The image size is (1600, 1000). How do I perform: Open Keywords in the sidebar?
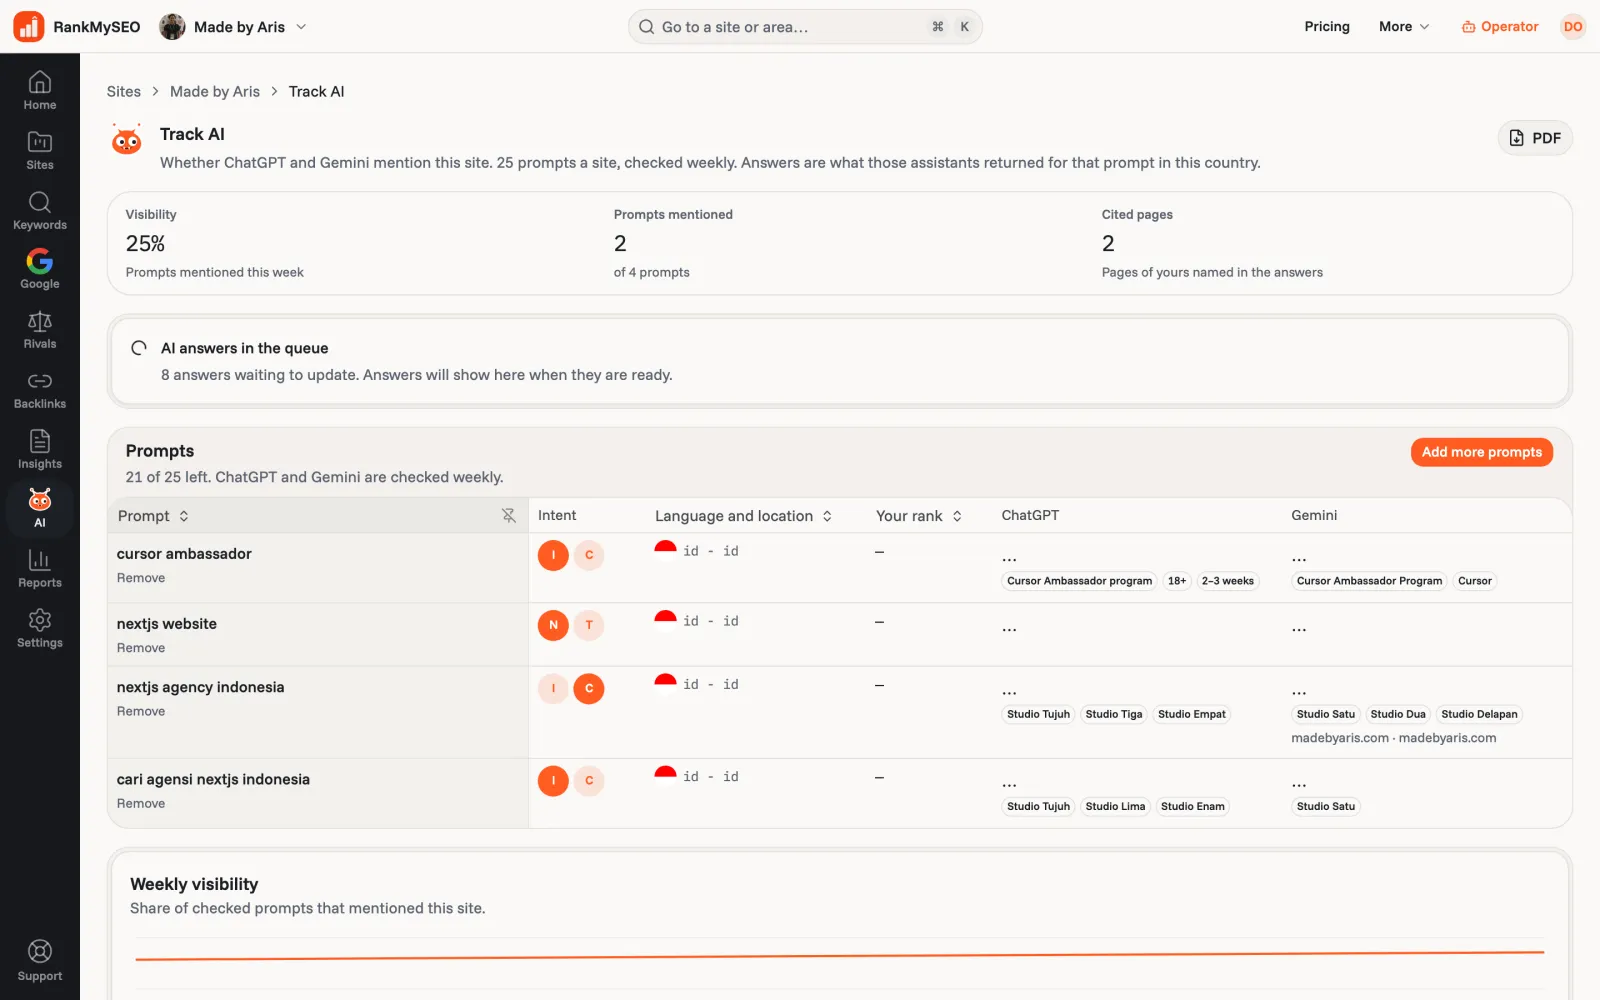[40, 210]
